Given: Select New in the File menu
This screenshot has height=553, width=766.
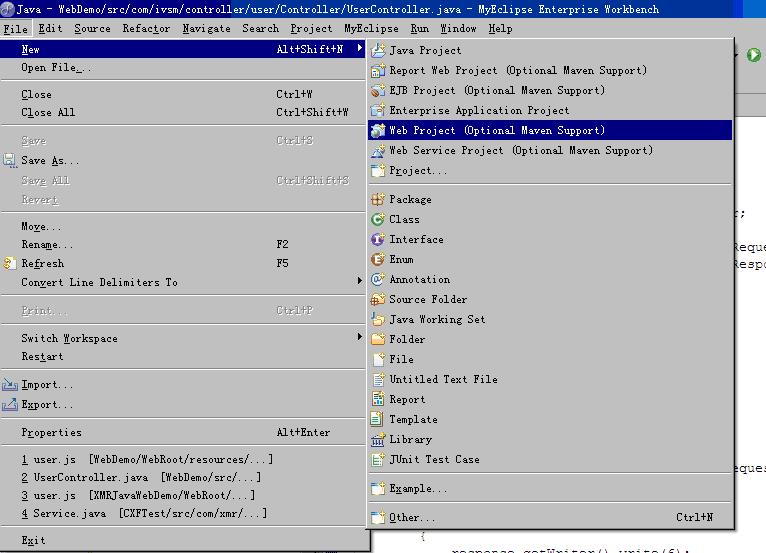Looking at the screenshot, I should point(183,49).
